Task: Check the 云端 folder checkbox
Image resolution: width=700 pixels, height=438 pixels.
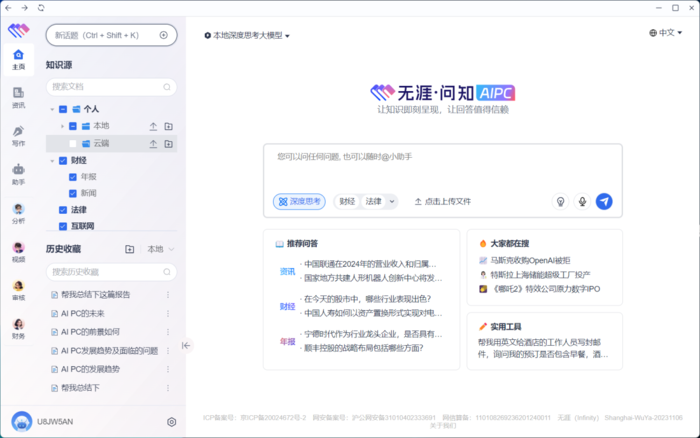Action: (73, 144)
